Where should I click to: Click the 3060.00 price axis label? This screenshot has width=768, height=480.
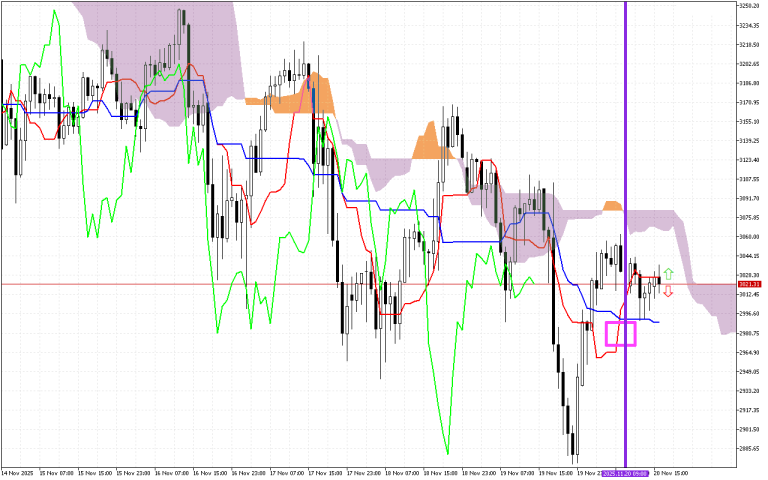[x=749, y=237]
